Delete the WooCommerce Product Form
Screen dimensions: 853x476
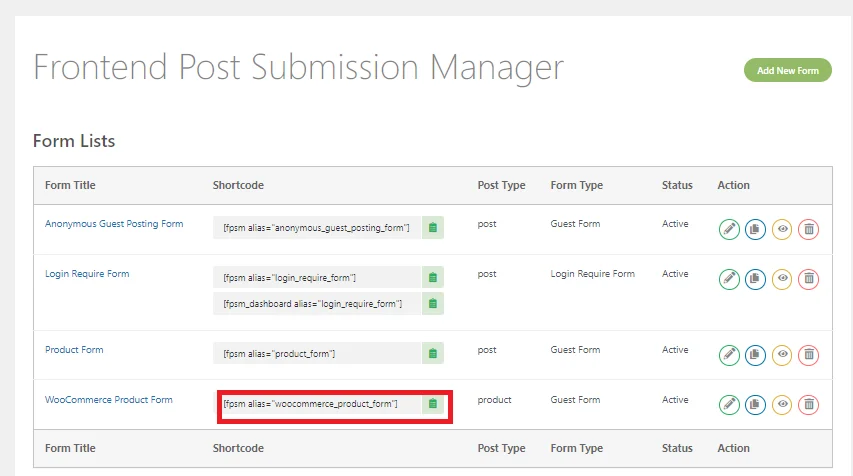coord(809,405)
